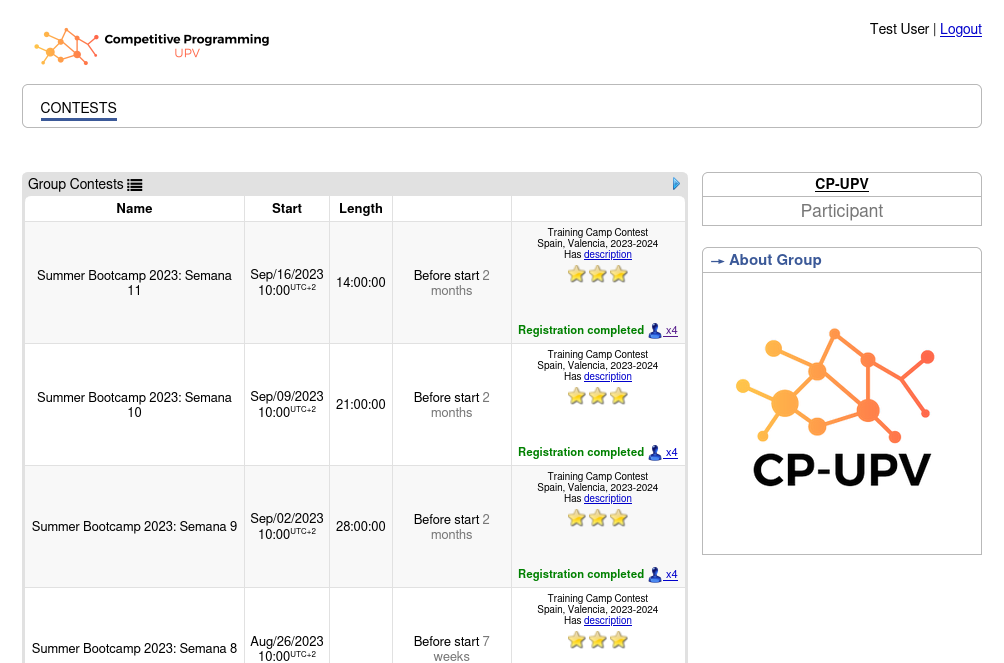This screenshot has width=1004, height=663.
Task: Click the Name column header
Action: click(134, 209)
